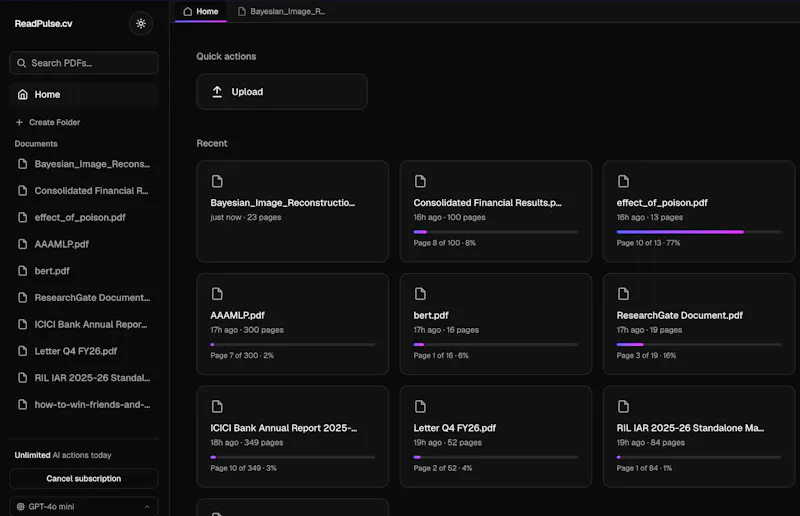This screenshot has height=516, width=800.
Task: Open the Bayesian_Image_Reconstructio recent card
Action: point(292,211)
